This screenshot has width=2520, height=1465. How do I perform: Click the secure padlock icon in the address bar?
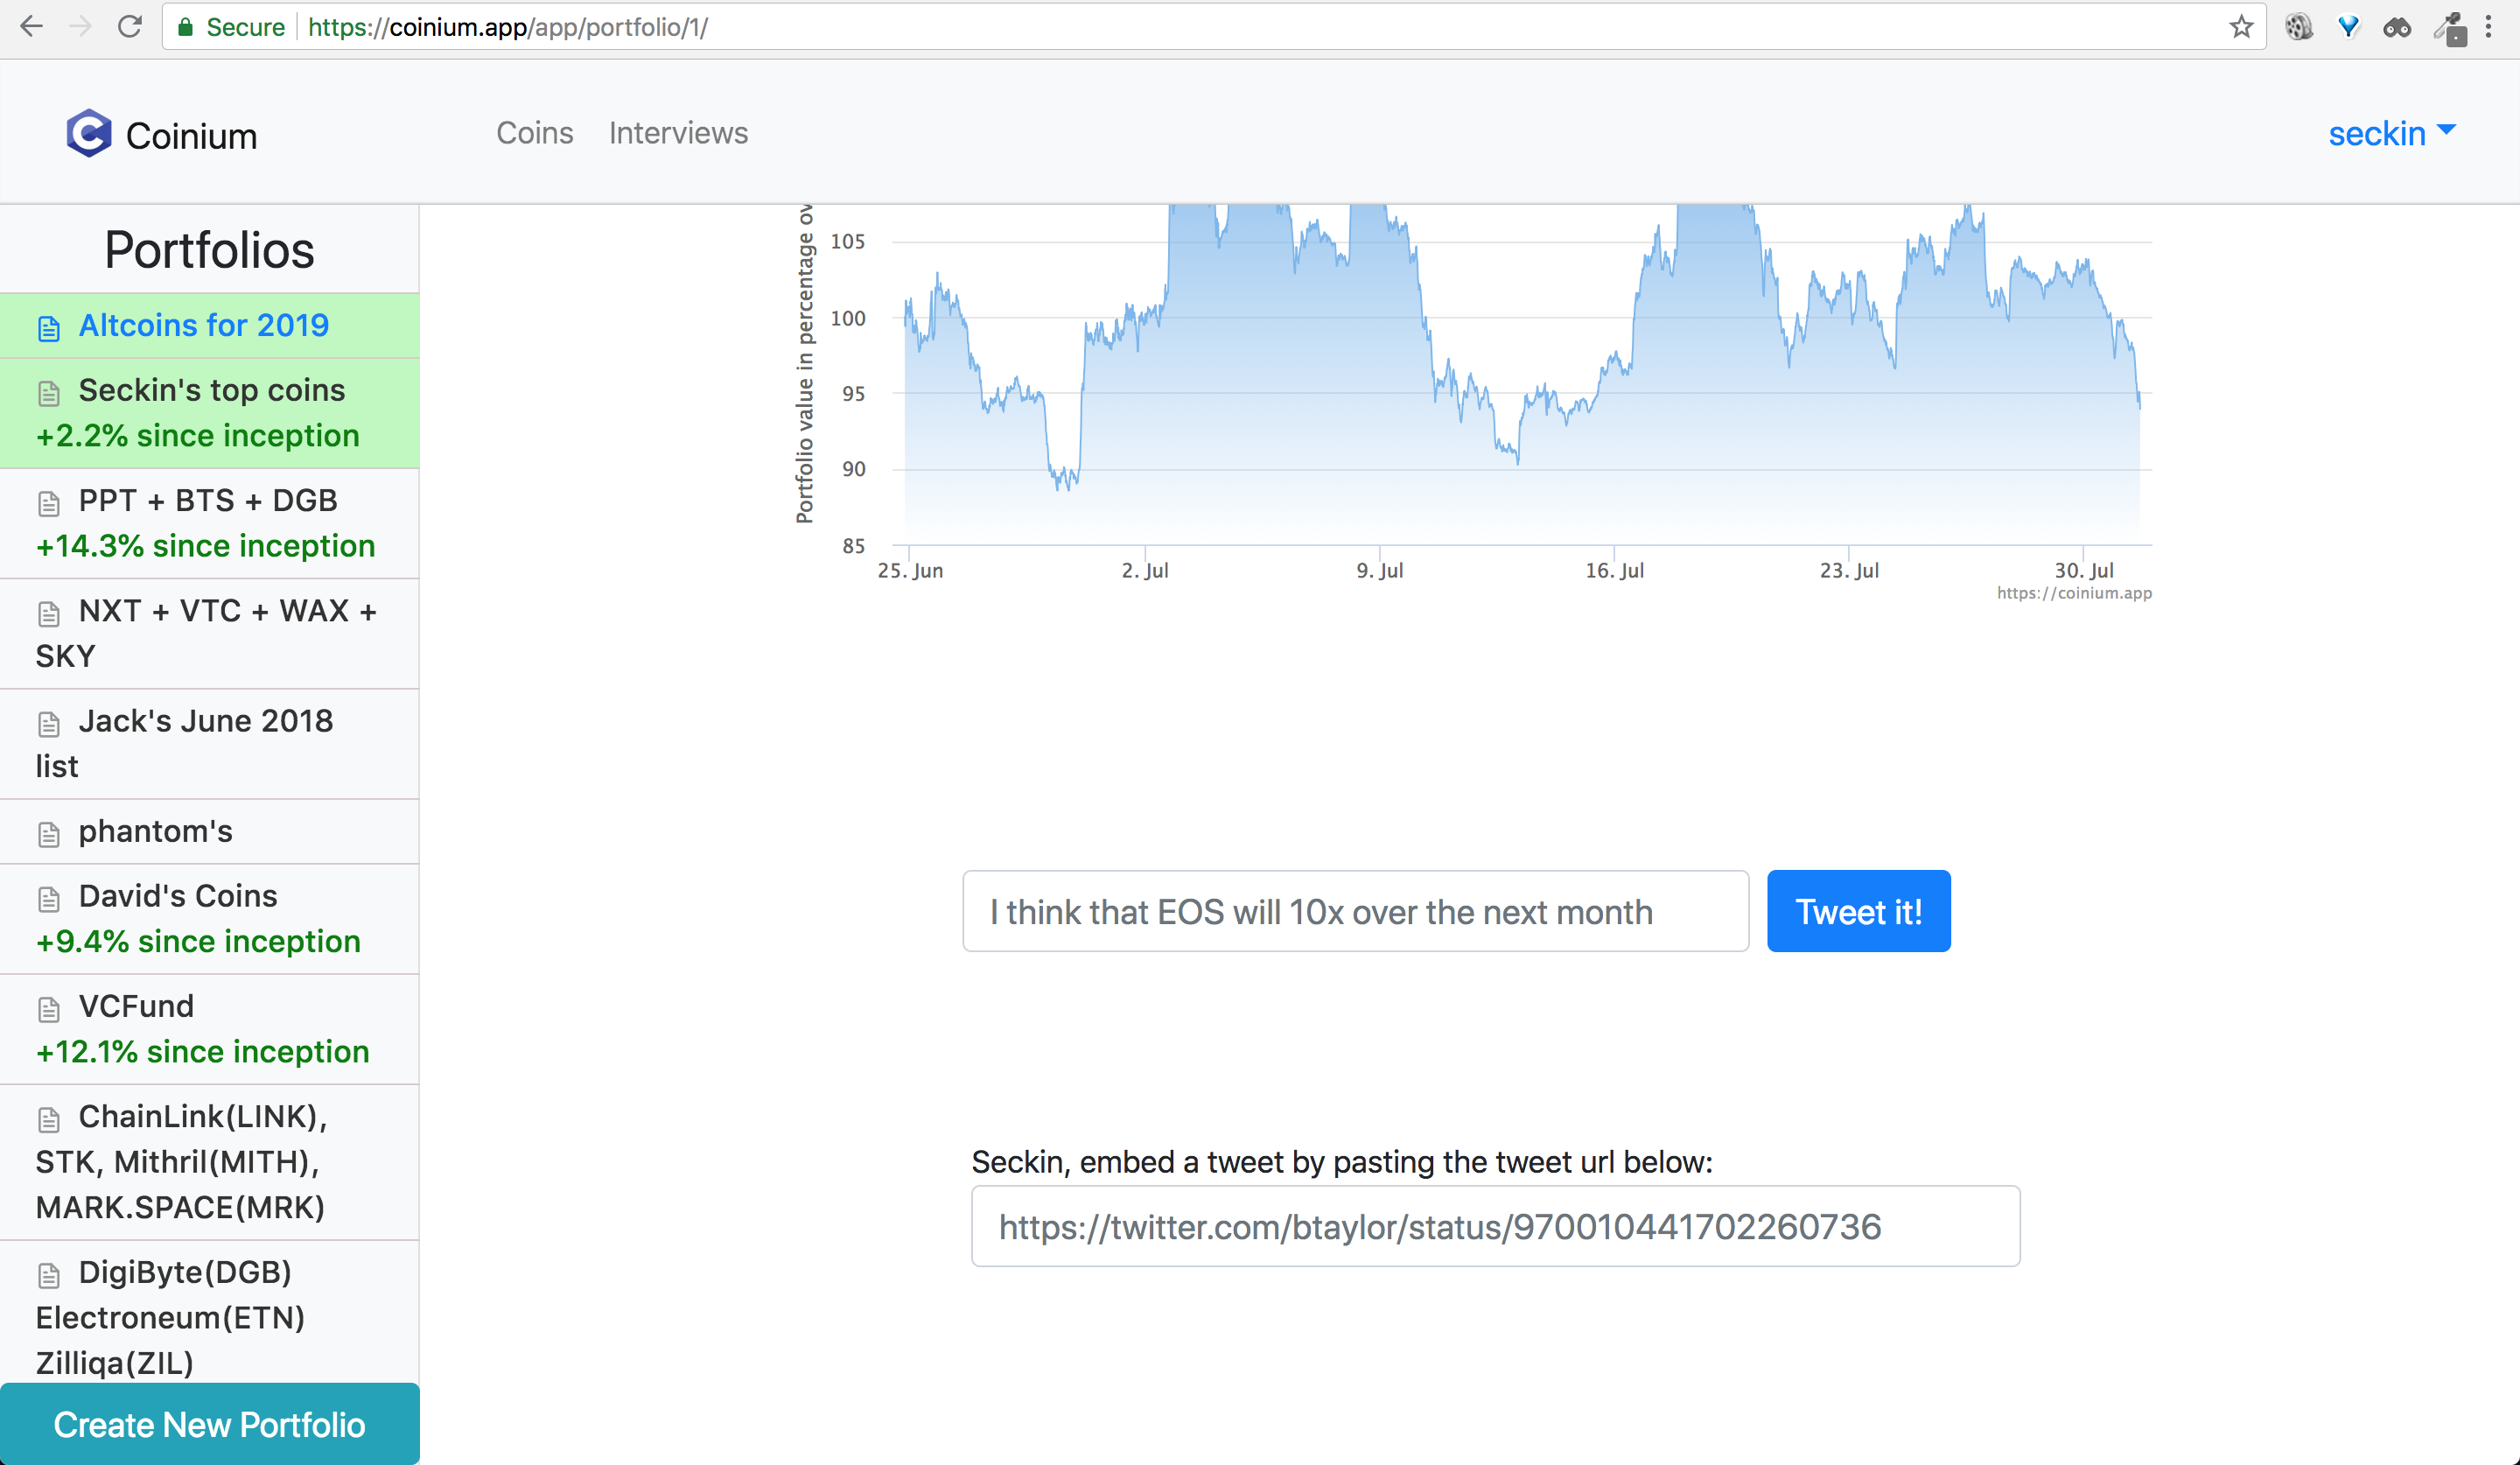pos(185,27)
